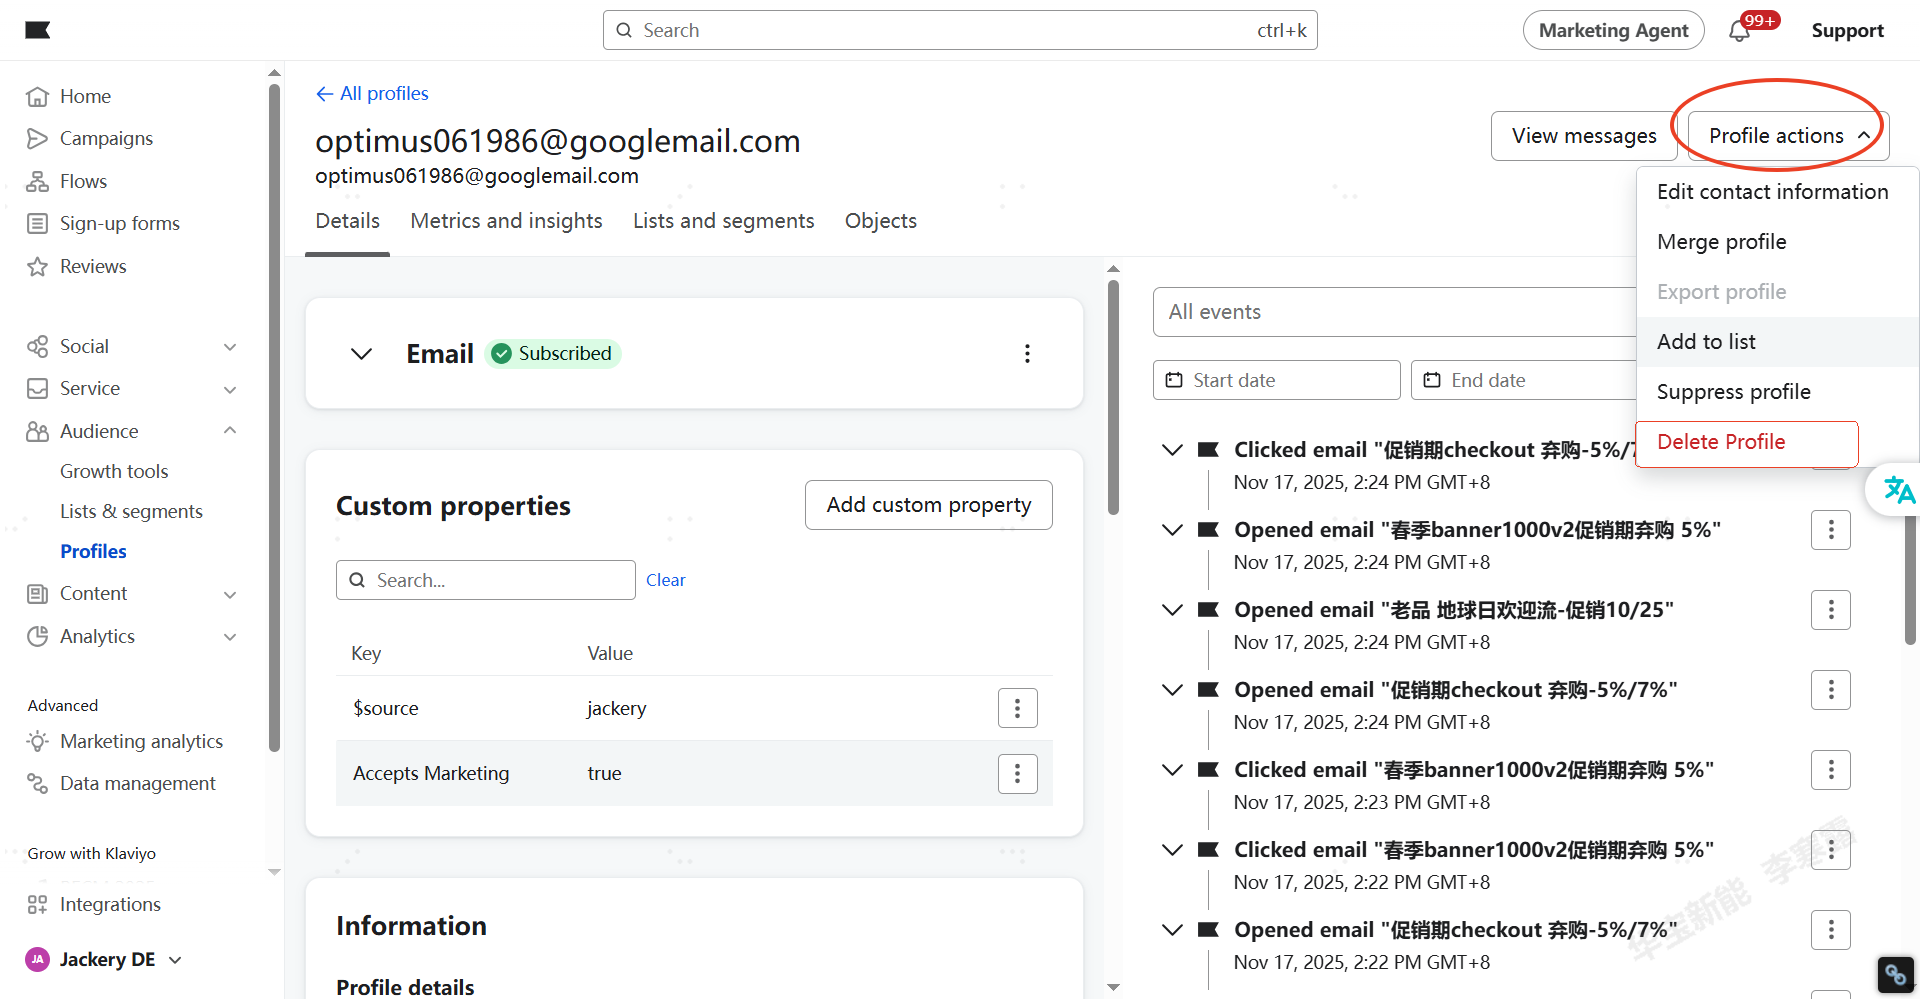1920x999 pixels.
Task: Open Home from the sidebar
Action: click(85, 96)
